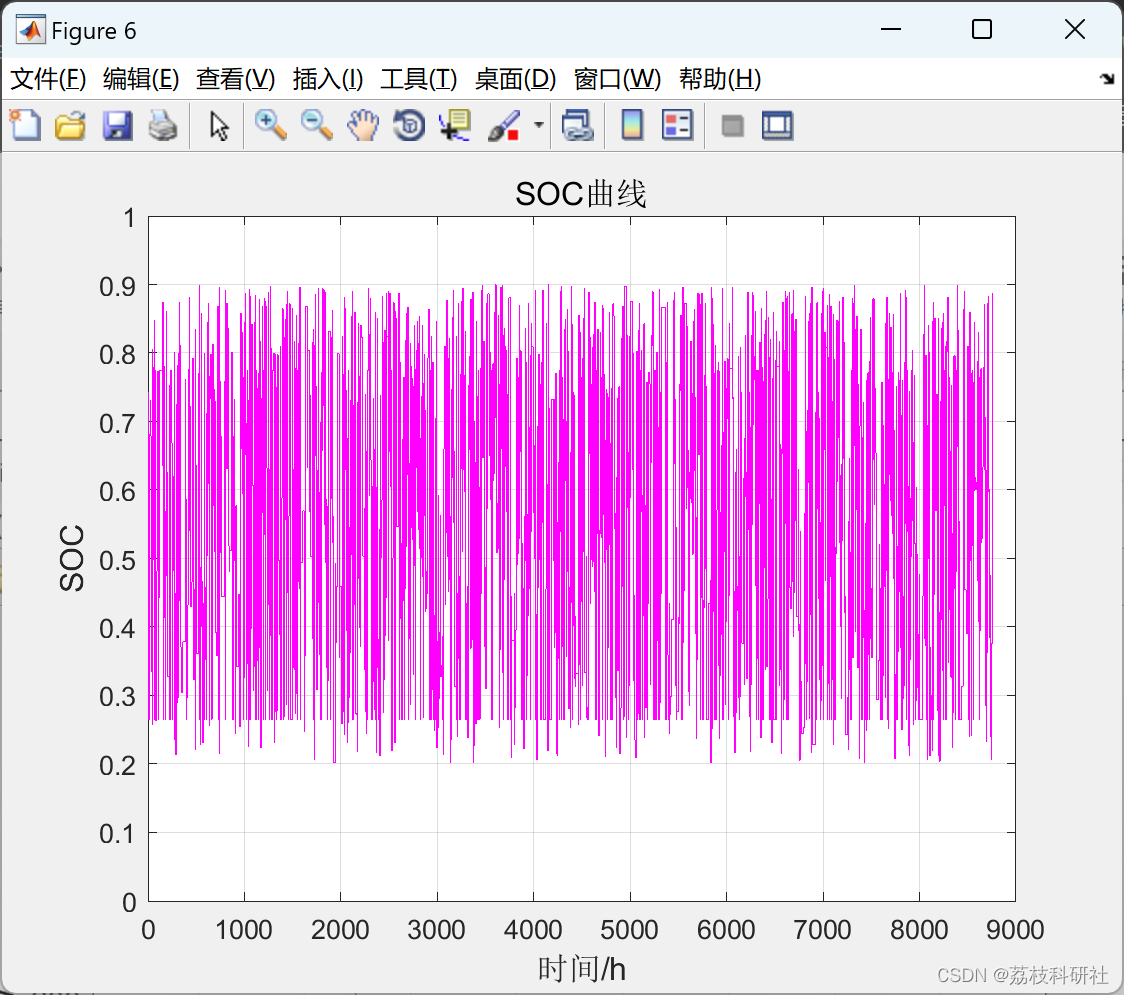Viewport: 1124px width, 995px height.
Task: Expand the Brush color dropdown arrow
Action: tap(539, 125)
